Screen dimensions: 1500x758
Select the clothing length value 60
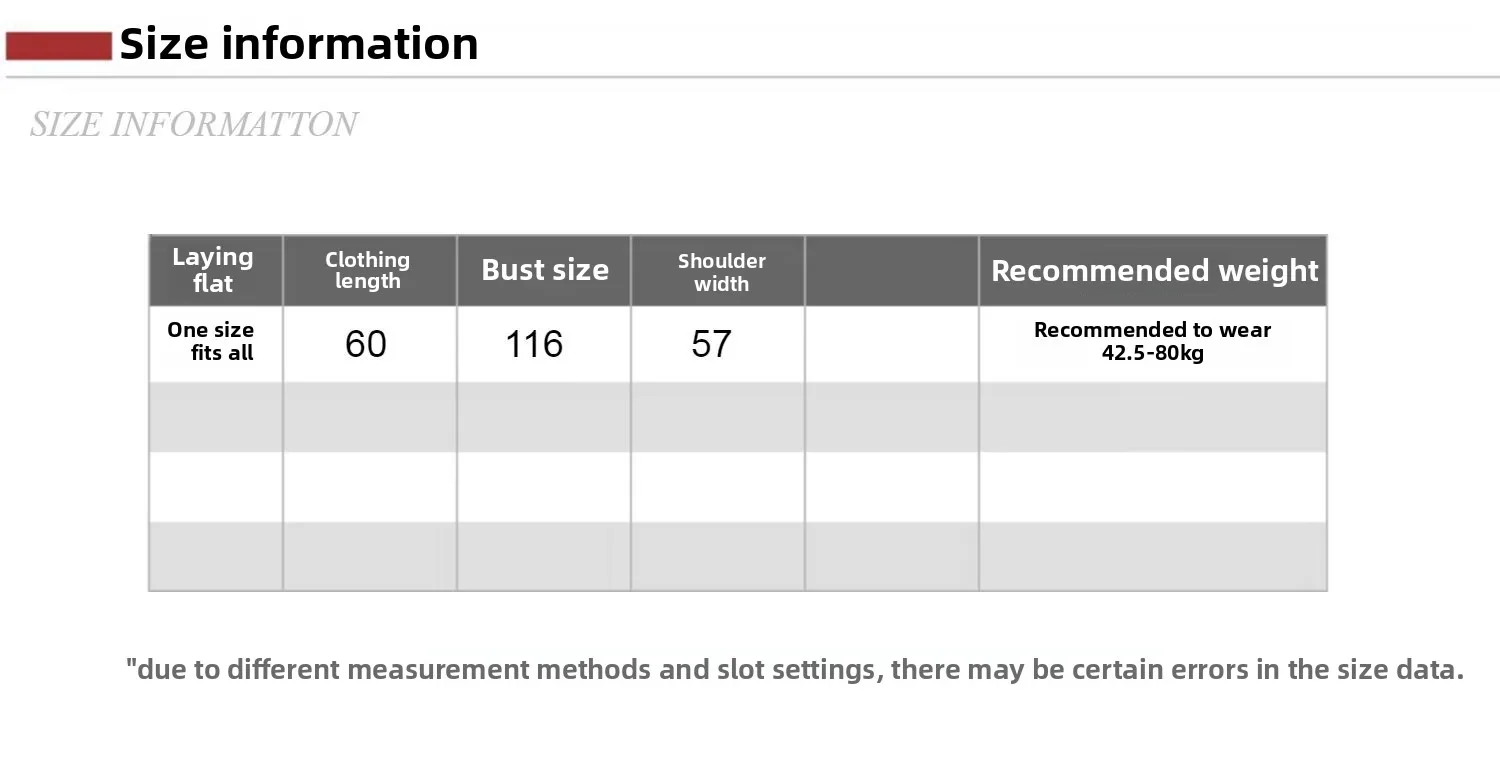(366, 344)
